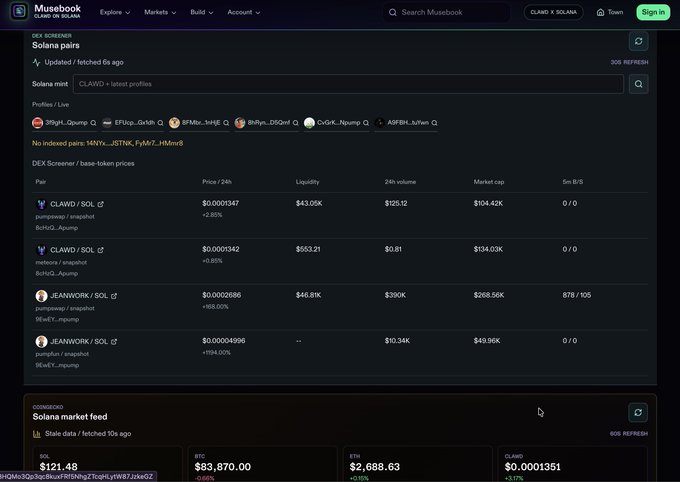Click the CLAWD $0.0001351 price card
The width and height of the screenshot is (680, 482).
click(572, 464)
